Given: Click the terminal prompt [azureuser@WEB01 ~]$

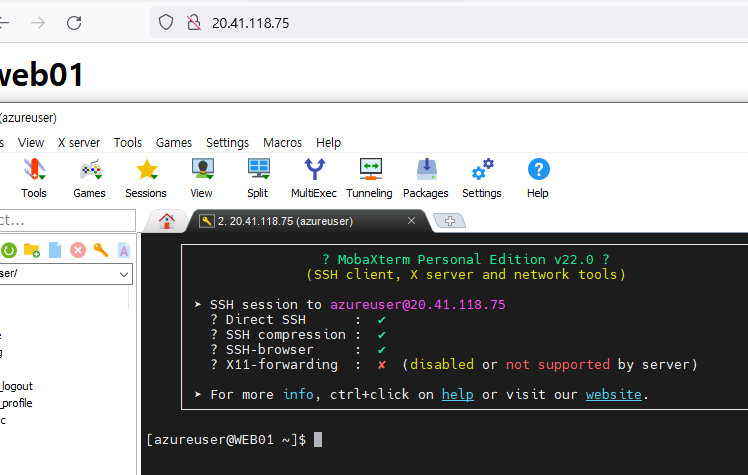Looking at the screenshot, I should [x=226, y=439].
